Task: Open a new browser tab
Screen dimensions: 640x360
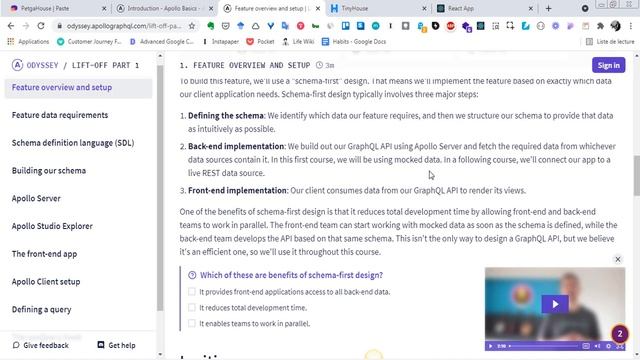Action: pyautogui.click(x=548, y=8)
